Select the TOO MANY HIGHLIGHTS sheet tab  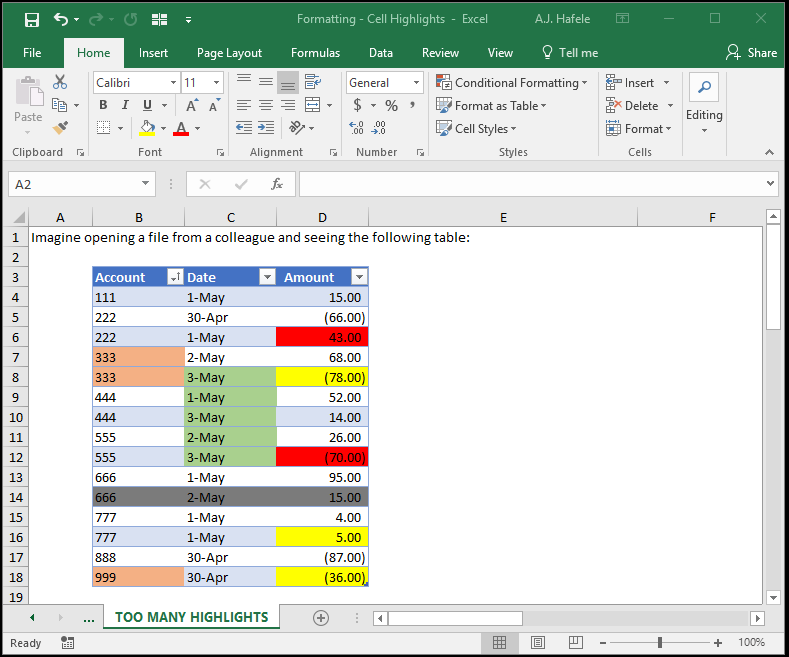point(192,617)
